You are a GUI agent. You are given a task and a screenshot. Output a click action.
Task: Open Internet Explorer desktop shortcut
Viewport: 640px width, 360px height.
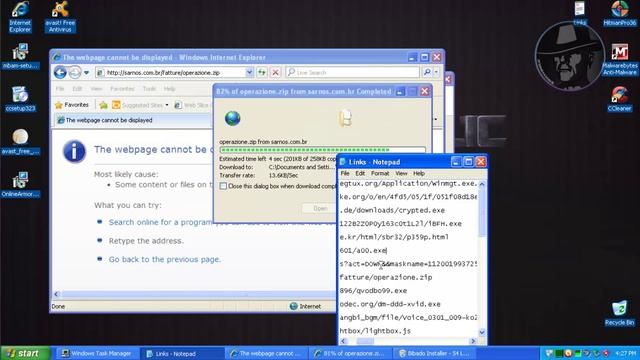tap(20, 17)
